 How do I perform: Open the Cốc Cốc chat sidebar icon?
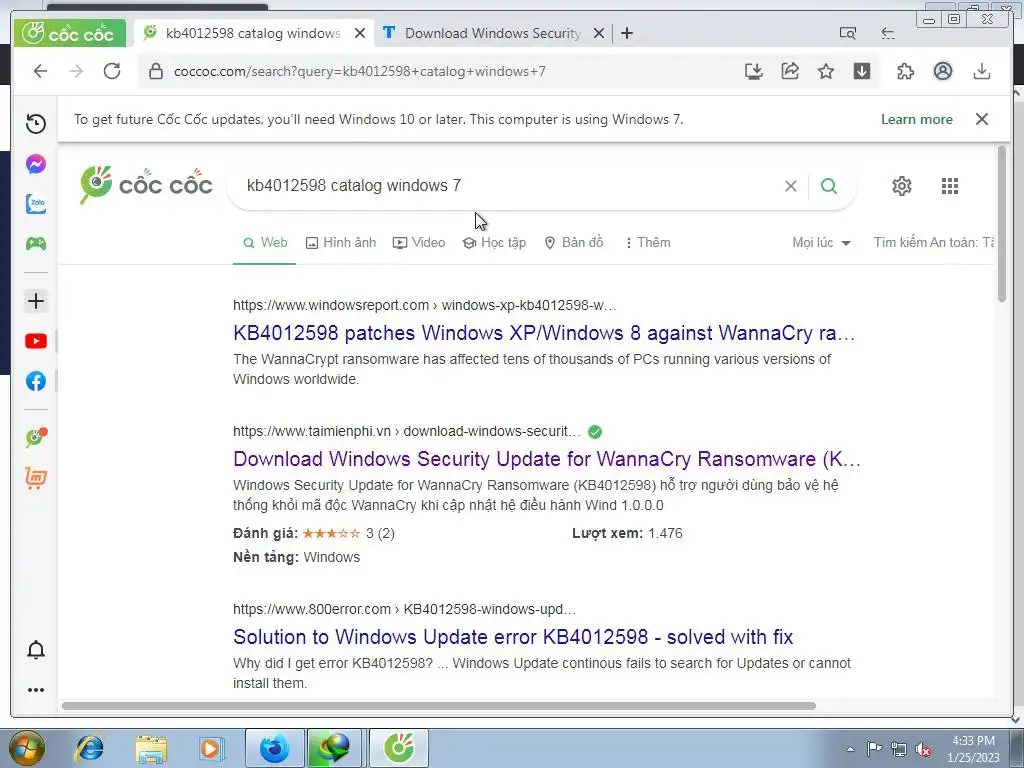(36, 437)
